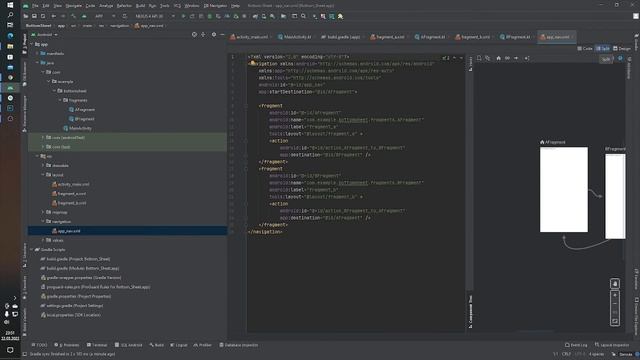640x360 pixels.
Task: Open the TODO tool window
Action: [40, 345]
